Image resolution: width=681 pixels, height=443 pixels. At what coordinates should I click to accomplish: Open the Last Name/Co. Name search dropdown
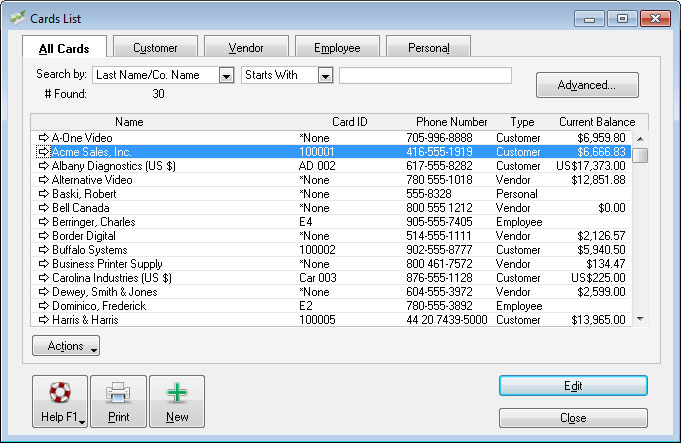[x=226, y=76]
